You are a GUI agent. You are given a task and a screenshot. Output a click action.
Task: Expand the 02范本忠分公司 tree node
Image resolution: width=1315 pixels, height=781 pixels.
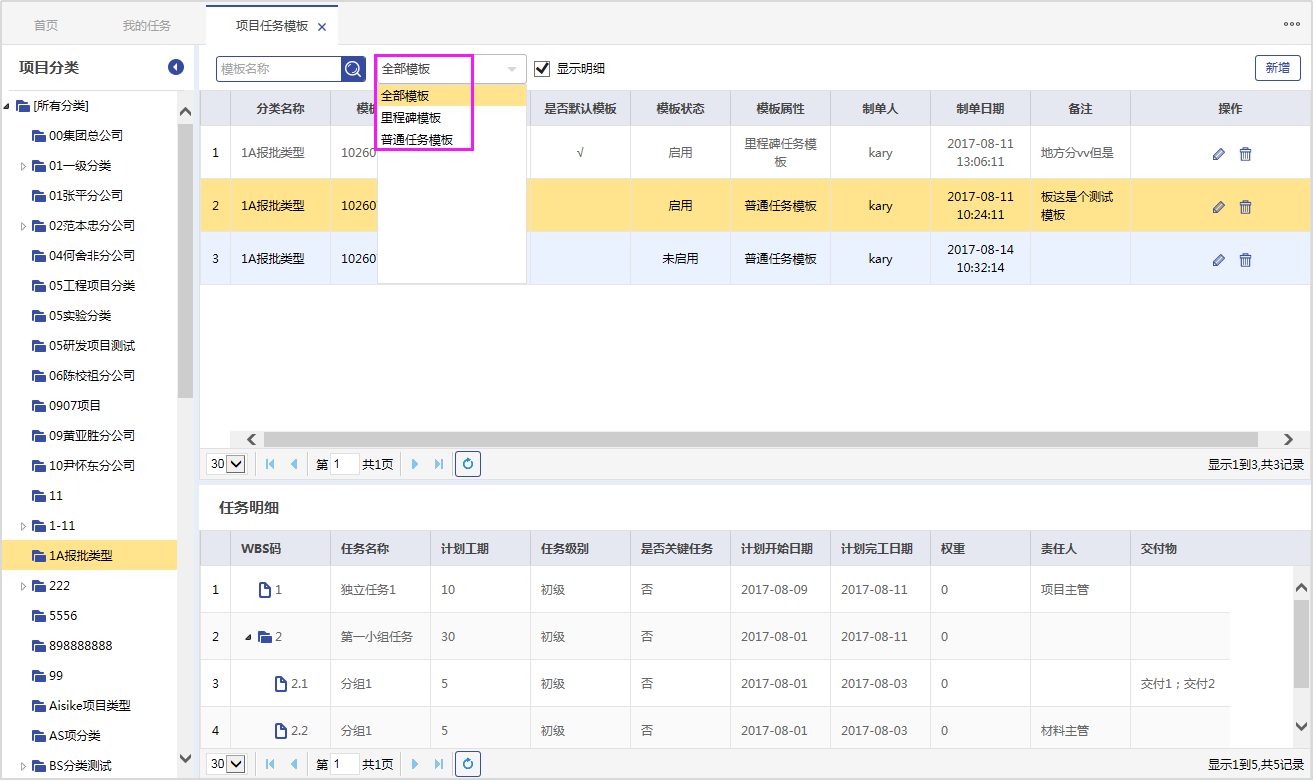click(x=23, y=226)
